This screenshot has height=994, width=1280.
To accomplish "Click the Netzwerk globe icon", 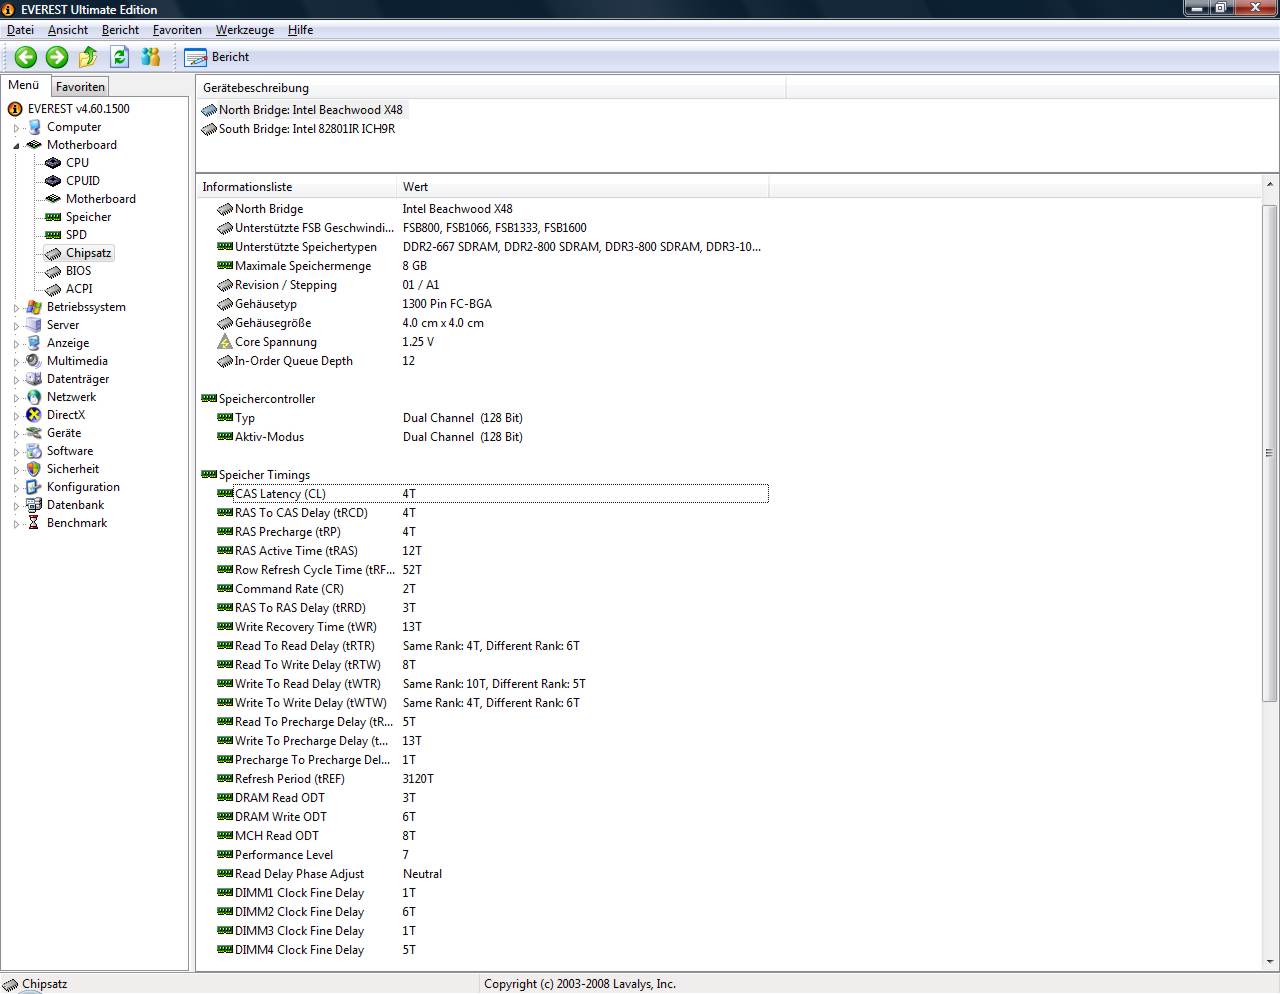I will pyautogui.click(x=34, y=397).
